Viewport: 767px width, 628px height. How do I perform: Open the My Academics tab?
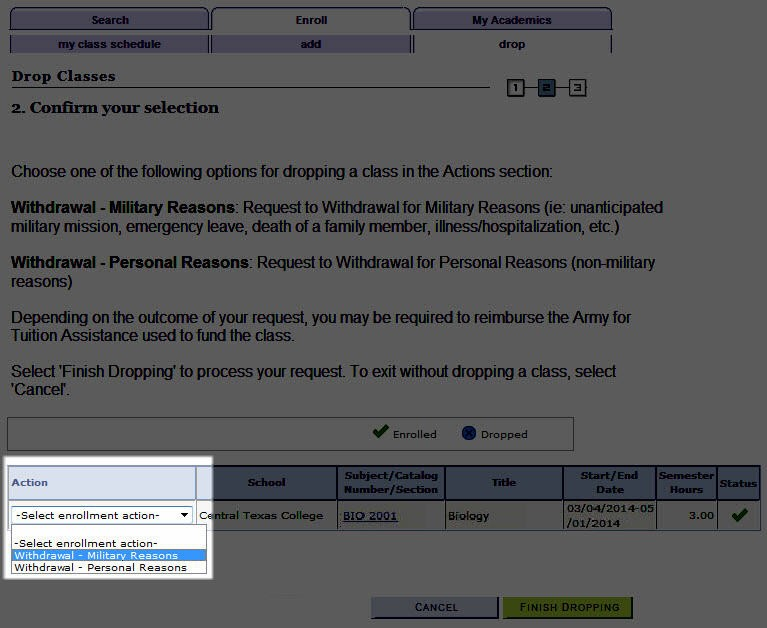tap(512, 20)
